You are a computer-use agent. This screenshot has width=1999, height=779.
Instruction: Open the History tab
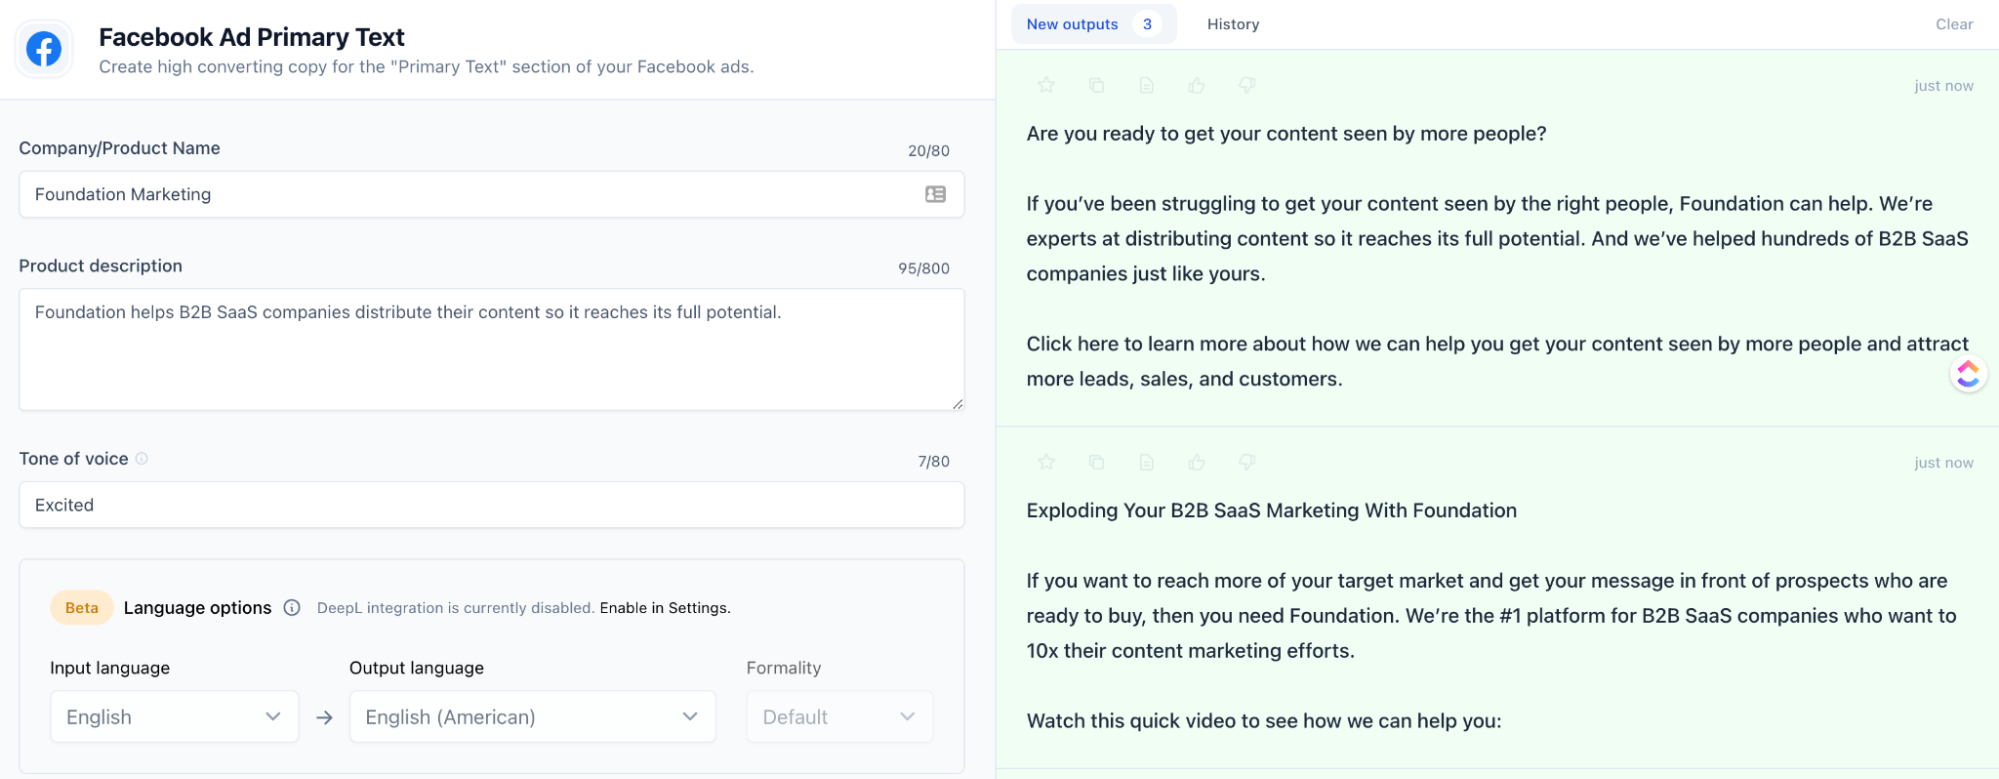(x=1232, y=24)
